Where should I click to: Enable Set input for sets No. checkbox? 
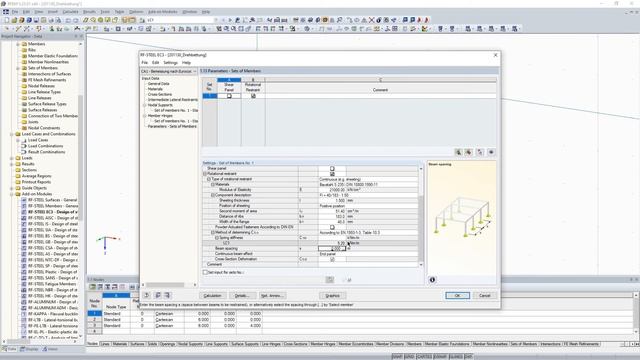tap(205, 272)
